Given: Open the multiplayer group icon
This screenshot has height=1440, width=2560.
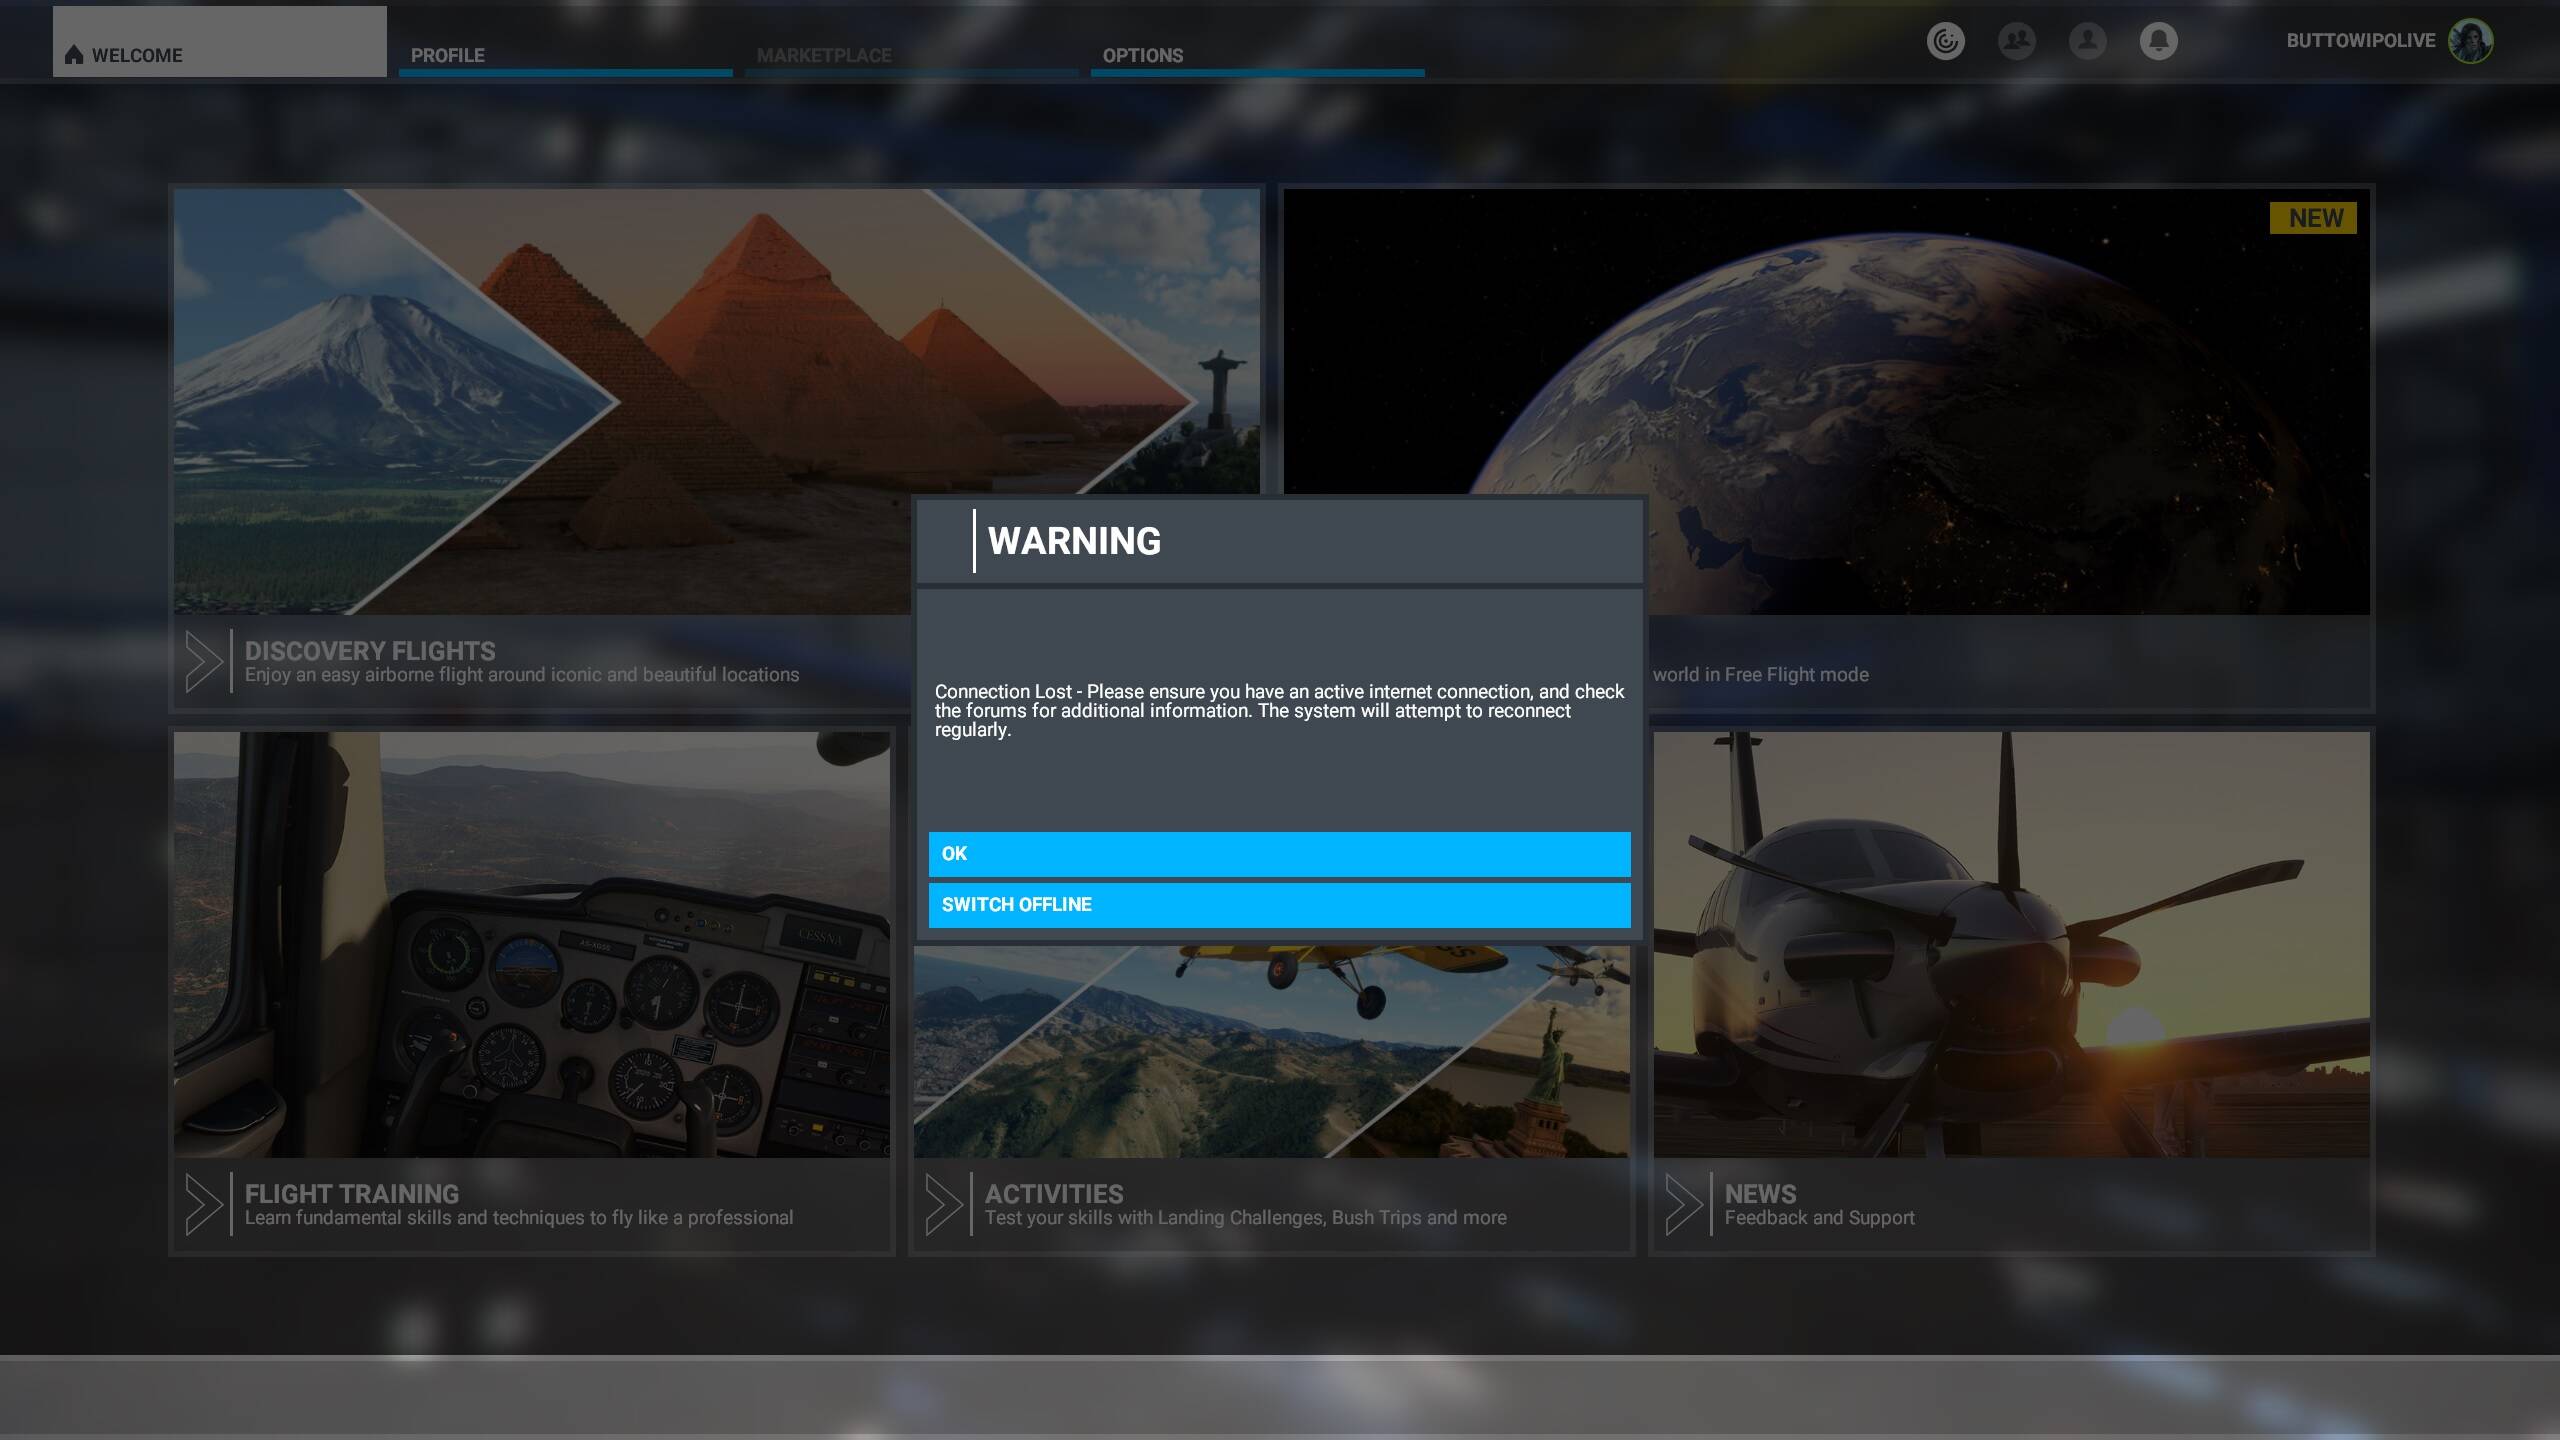Looking at the screenshot, I should click(x=2016, y=41).
